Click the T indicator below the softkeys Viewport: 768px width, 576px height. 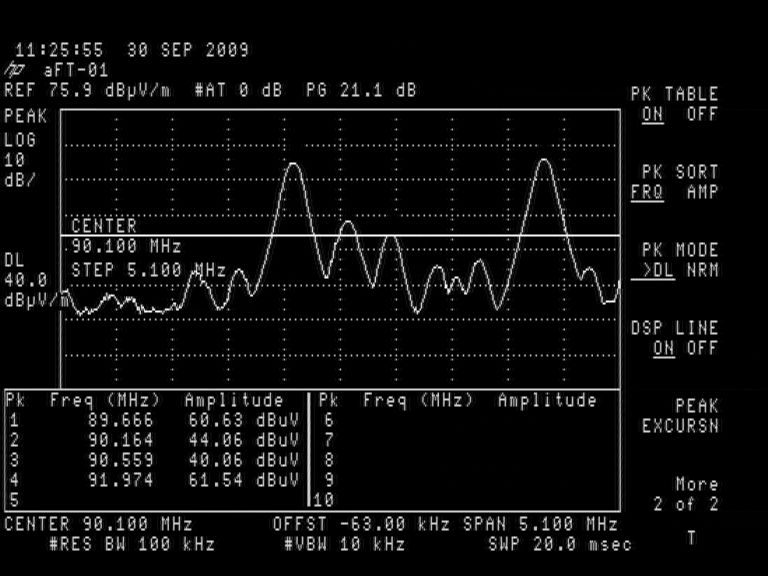691,538
